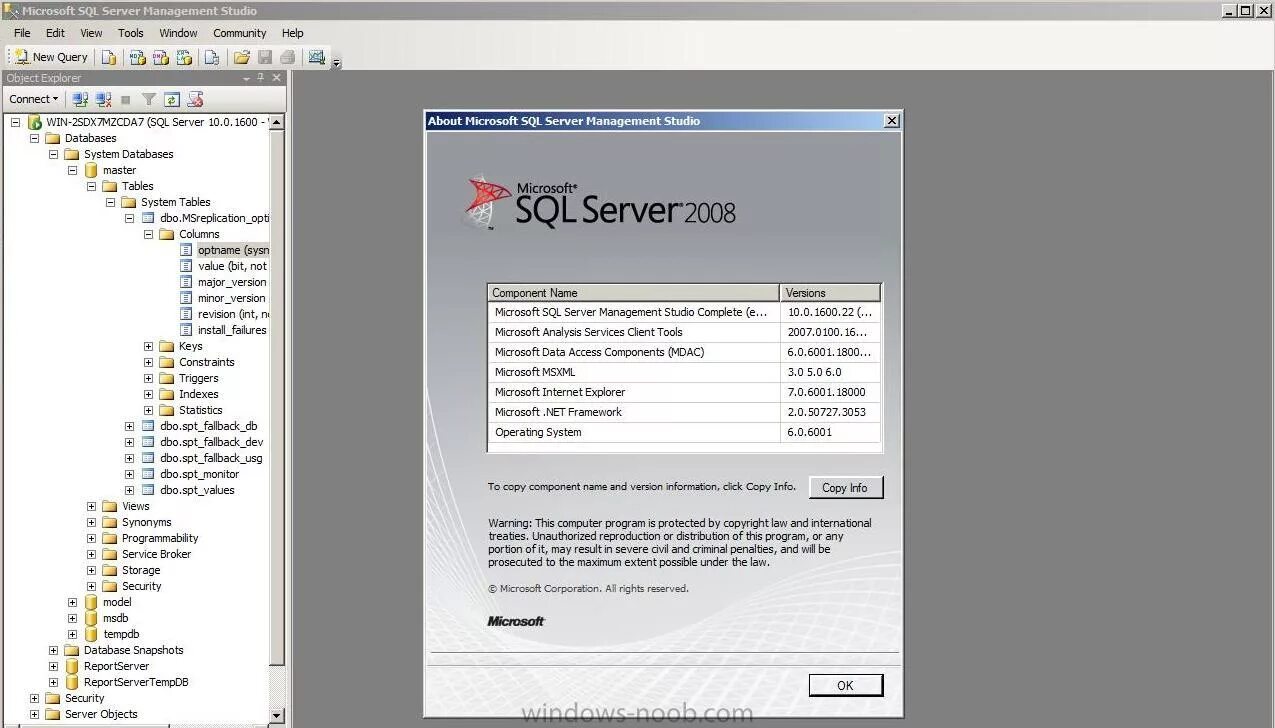
Task: Open the toolbar options overflow arrow
Action: (x=337, y=62)
